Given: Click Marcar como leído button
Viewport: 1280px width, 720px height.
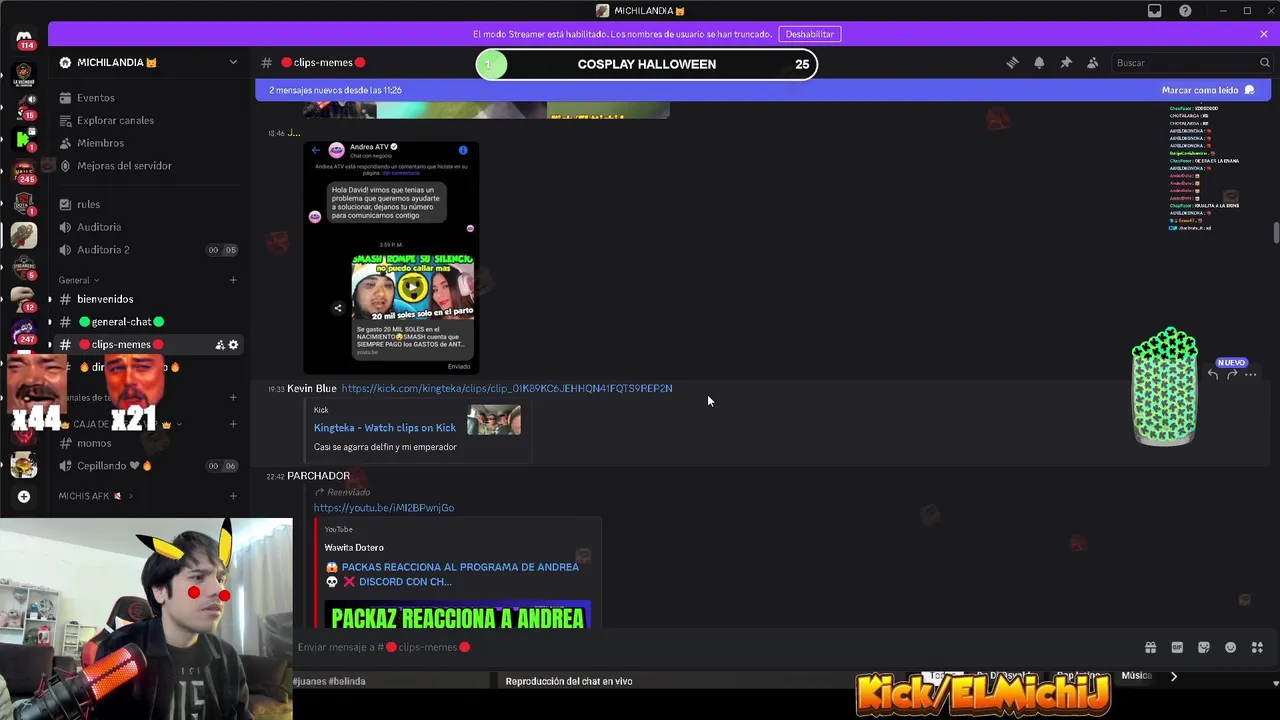Looking at the screenshot, I should 1207,90.
